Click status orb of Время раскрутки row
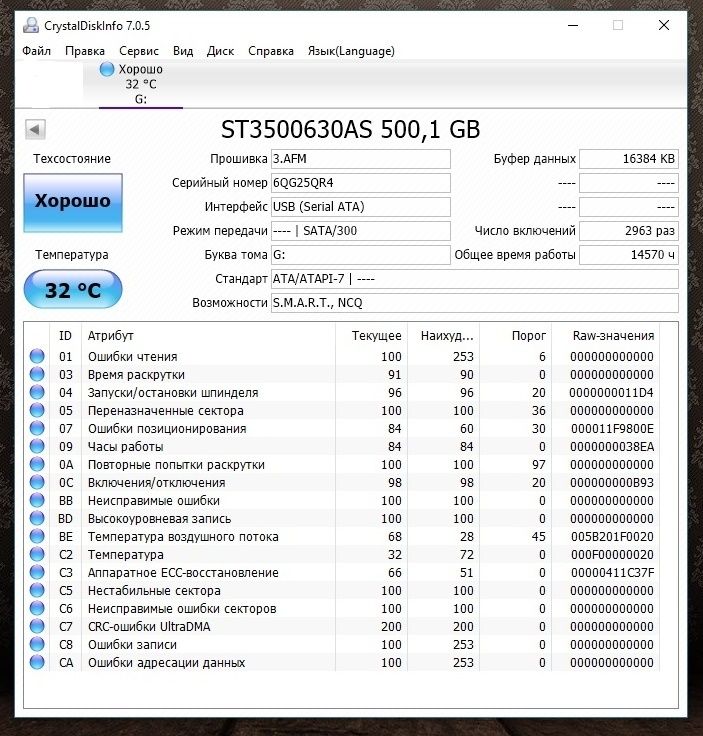The width and height of the screenshot is (703, 736). pos(37,374)
